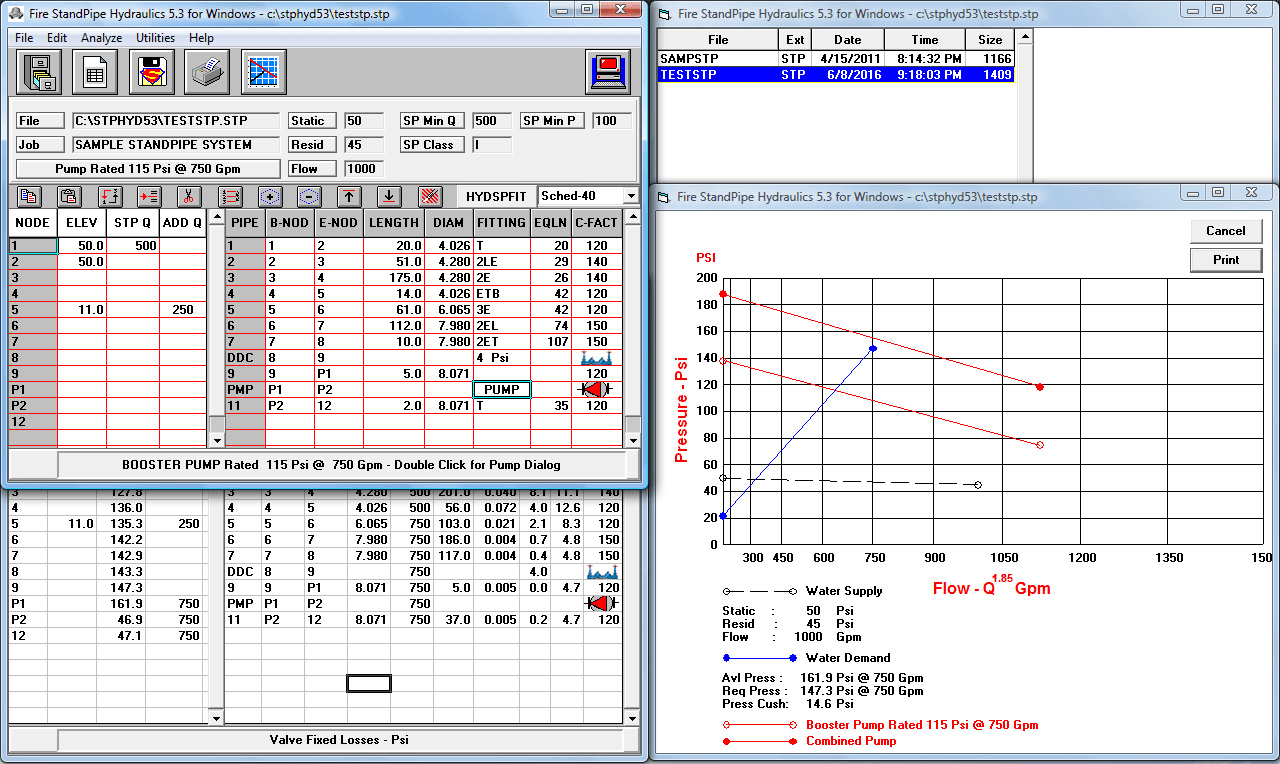Open the Sched-40 pipe schedule dropdown
Viewport: 1280px width, 764px height.
click(630, 196)
